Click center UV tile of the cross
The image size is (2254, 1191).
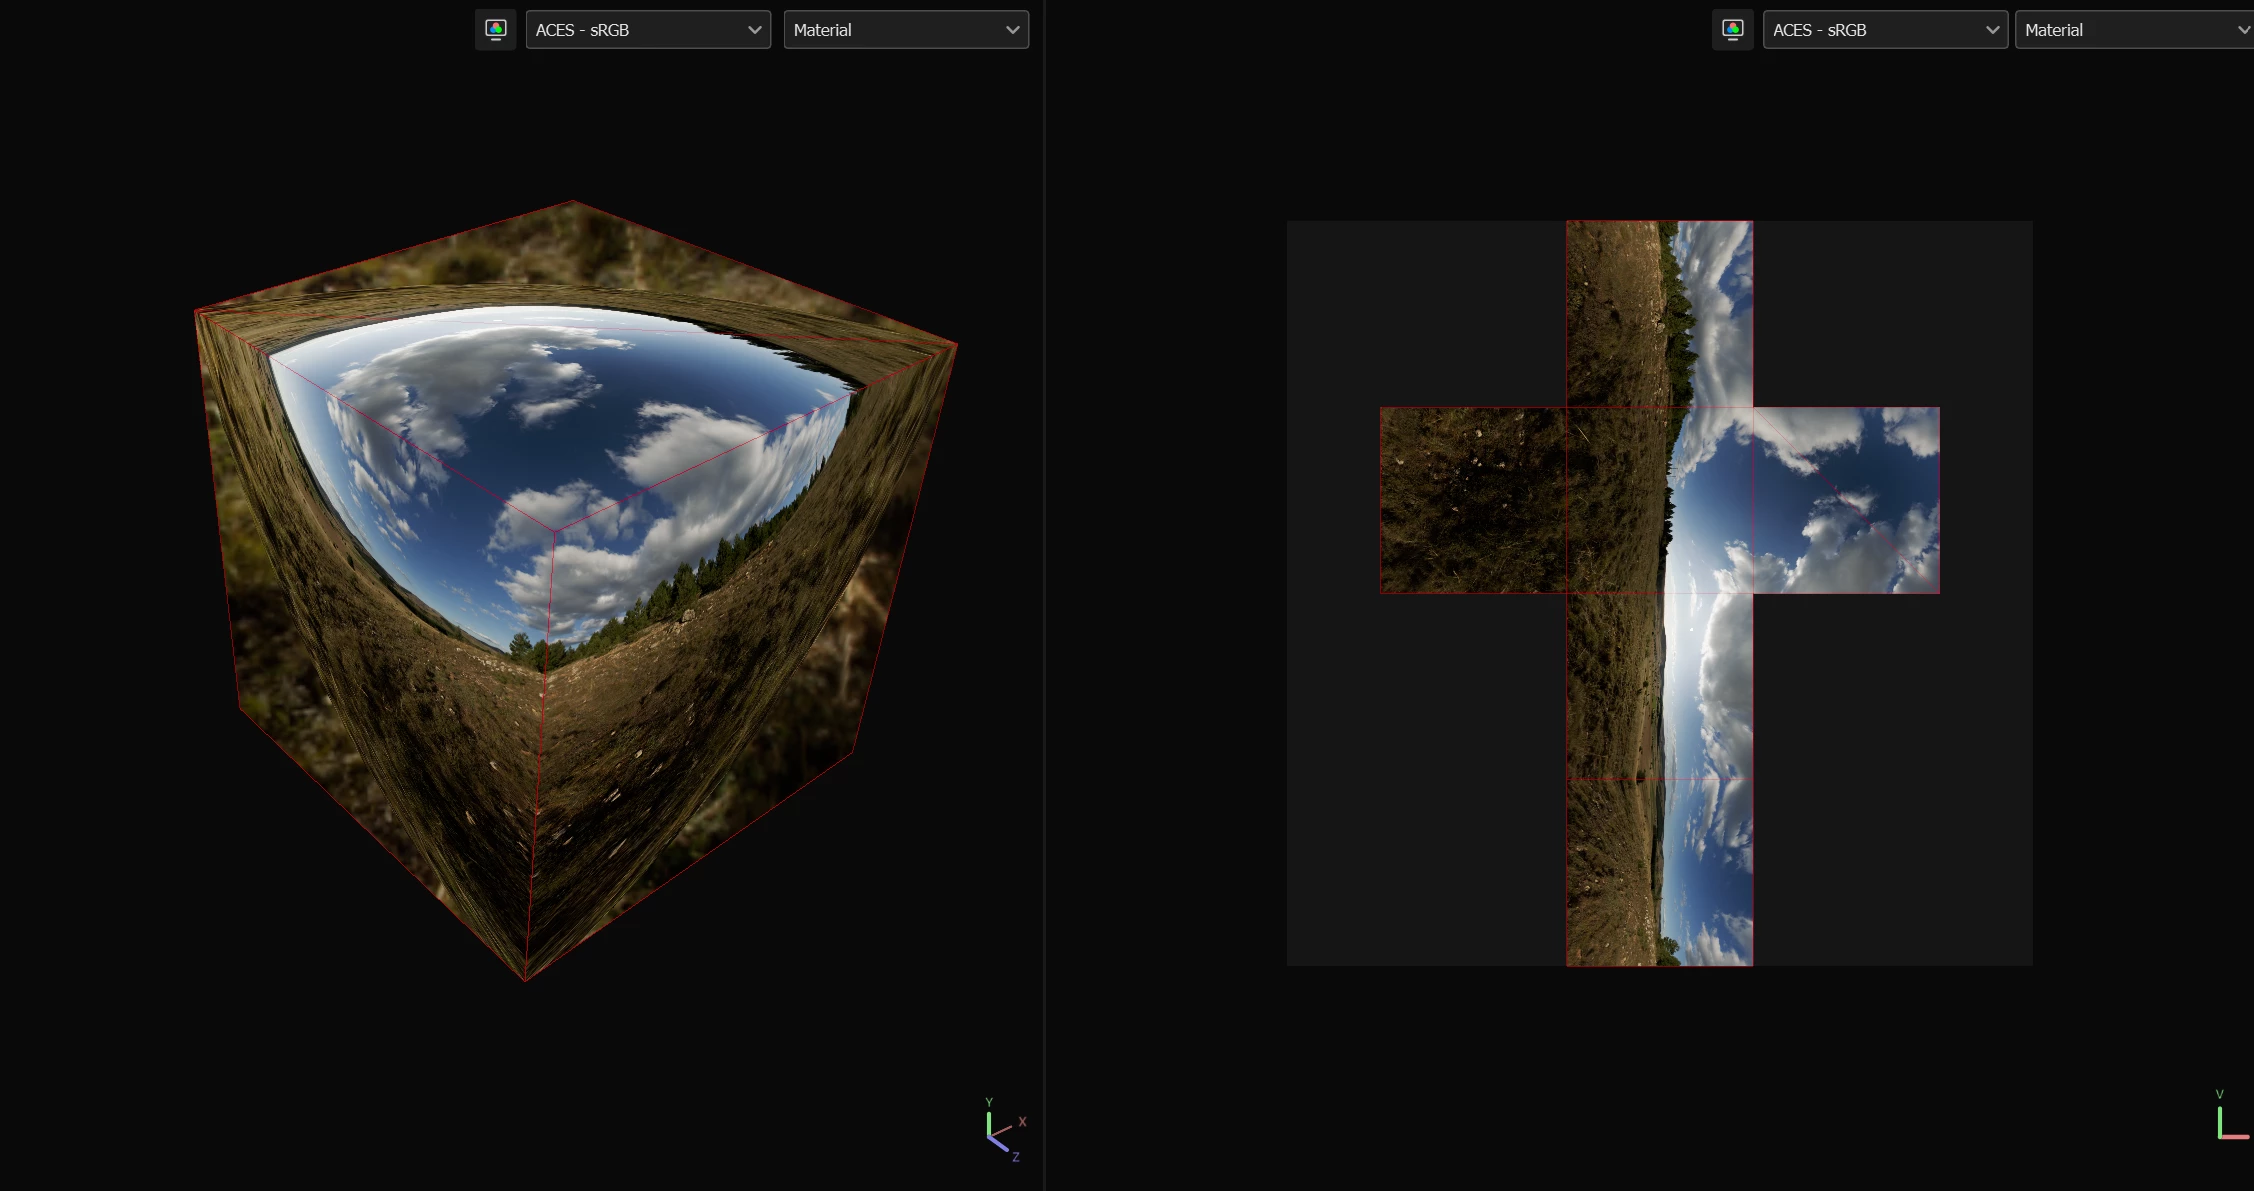(1659, 500)
